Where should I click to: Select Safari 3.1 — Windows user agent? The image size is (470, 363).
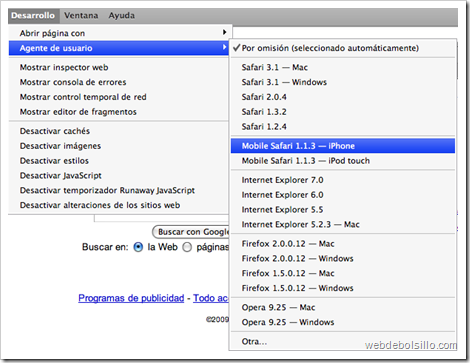click(x=343, y=82)
